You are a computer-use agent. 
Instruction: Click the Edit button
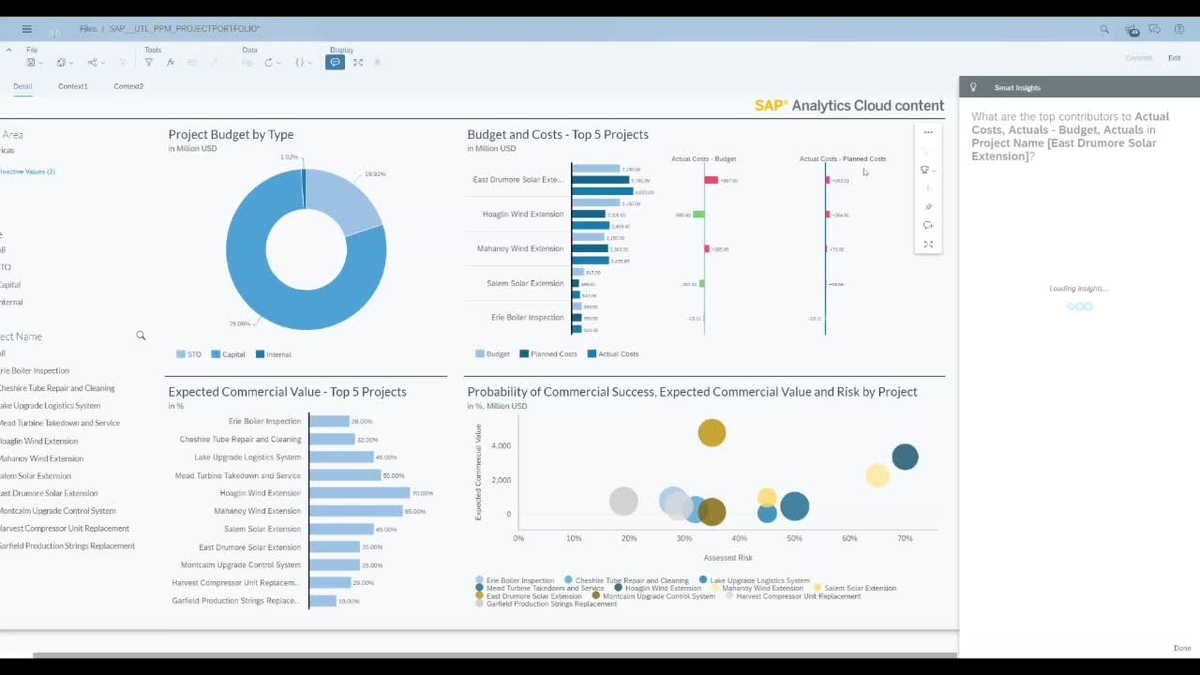click(1174, 58)
